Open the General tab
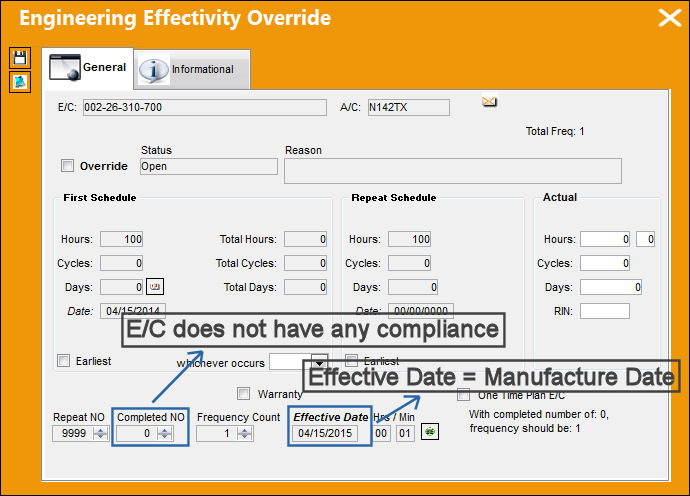The height and width of the screenshot is (496, 690). tap(88, 68)
